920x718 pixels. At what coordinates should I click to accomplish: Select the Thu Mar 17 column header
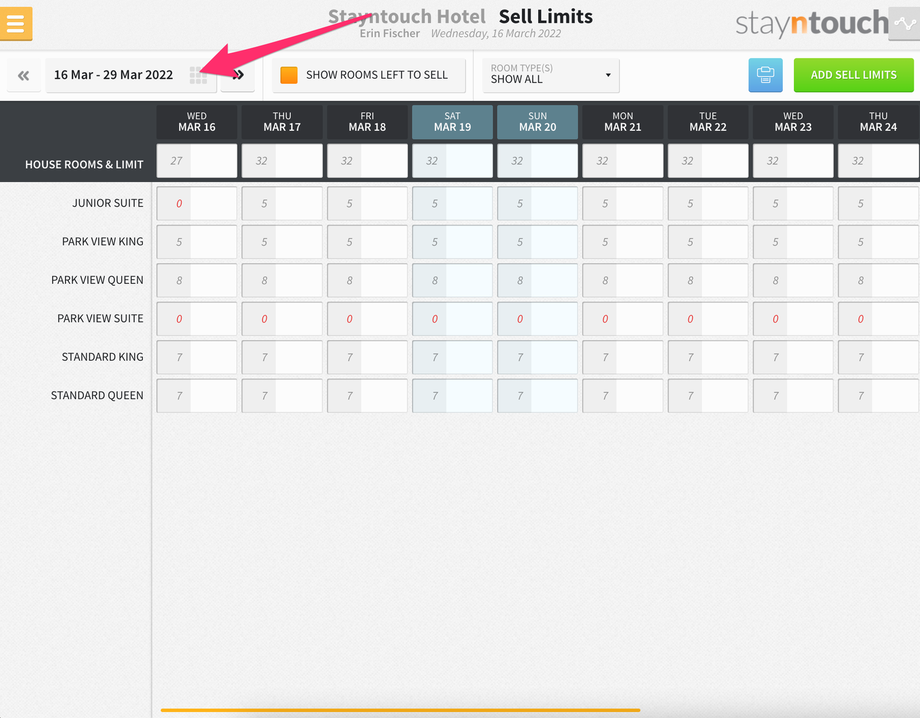tap(282, 122)
